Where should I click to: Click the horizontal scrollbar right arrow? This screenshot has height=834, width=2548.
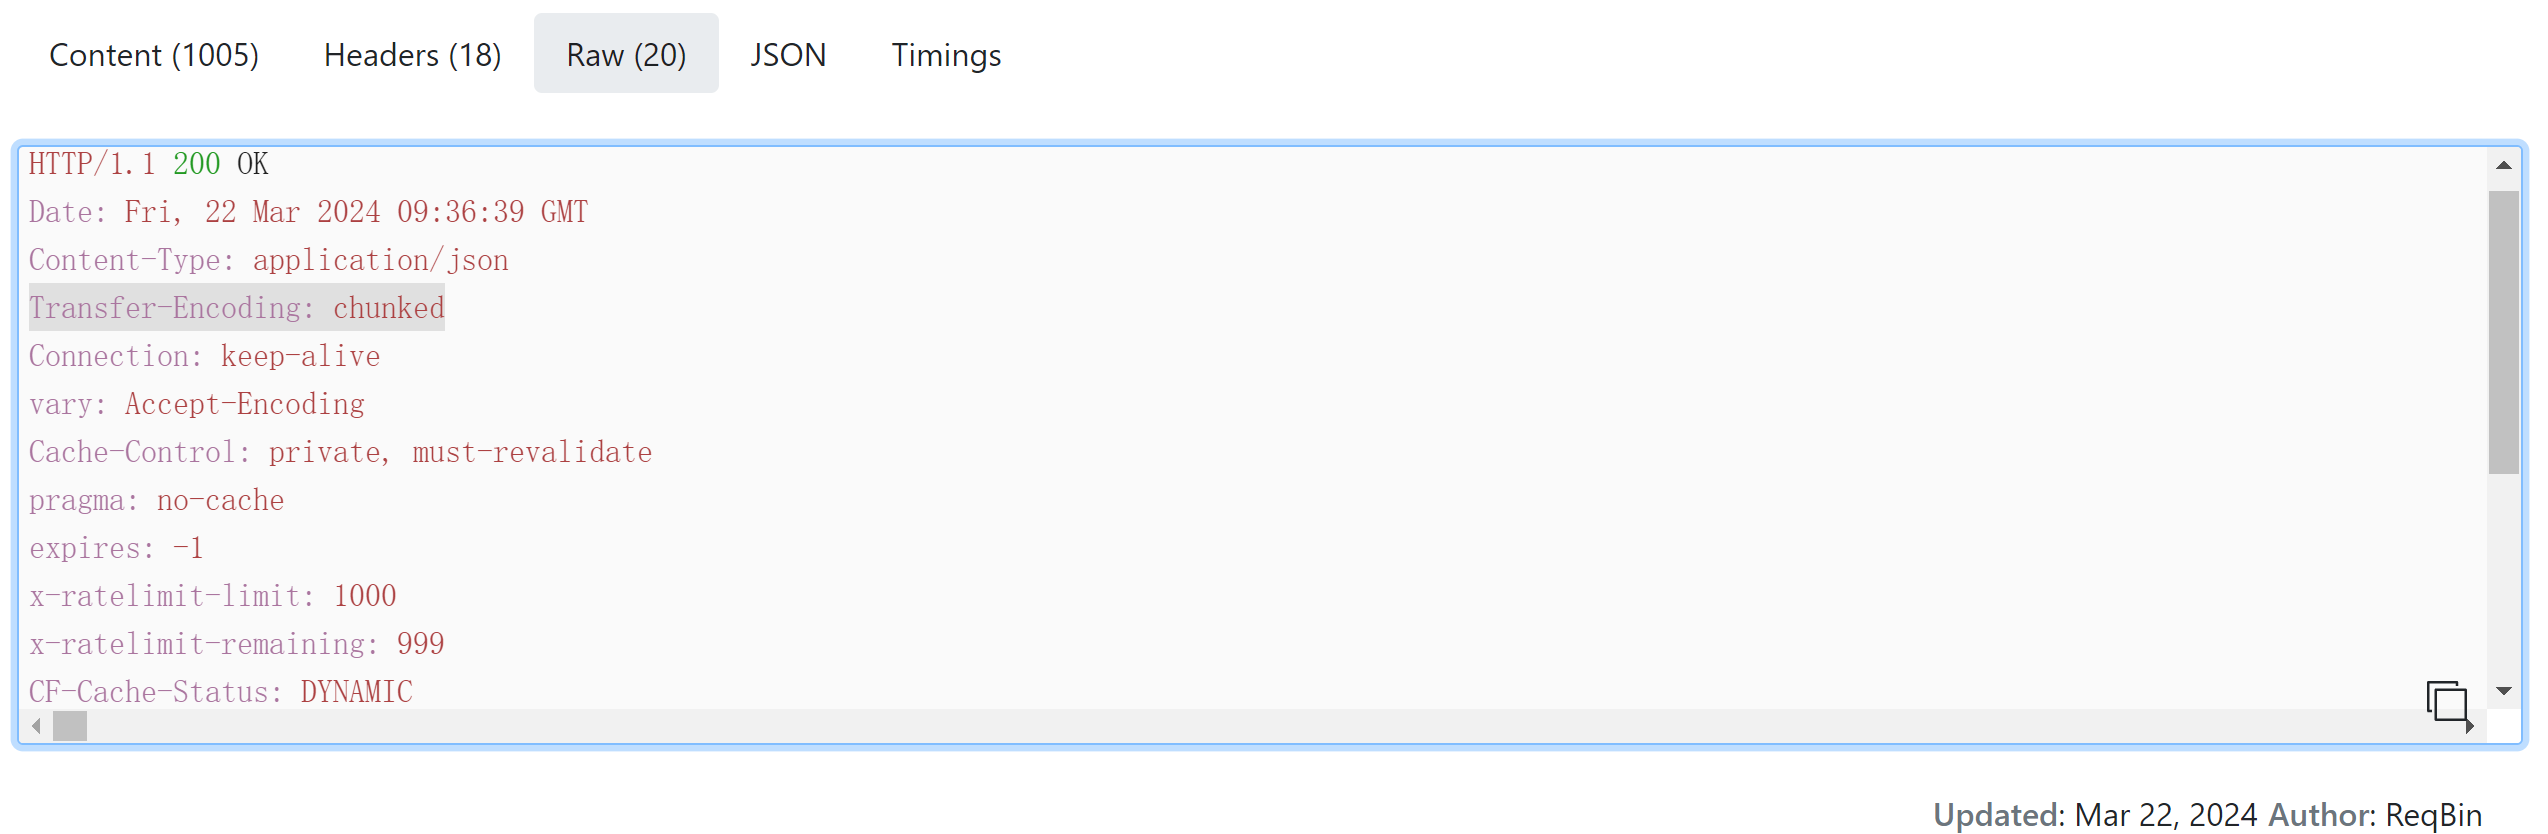coord(2469,726)
